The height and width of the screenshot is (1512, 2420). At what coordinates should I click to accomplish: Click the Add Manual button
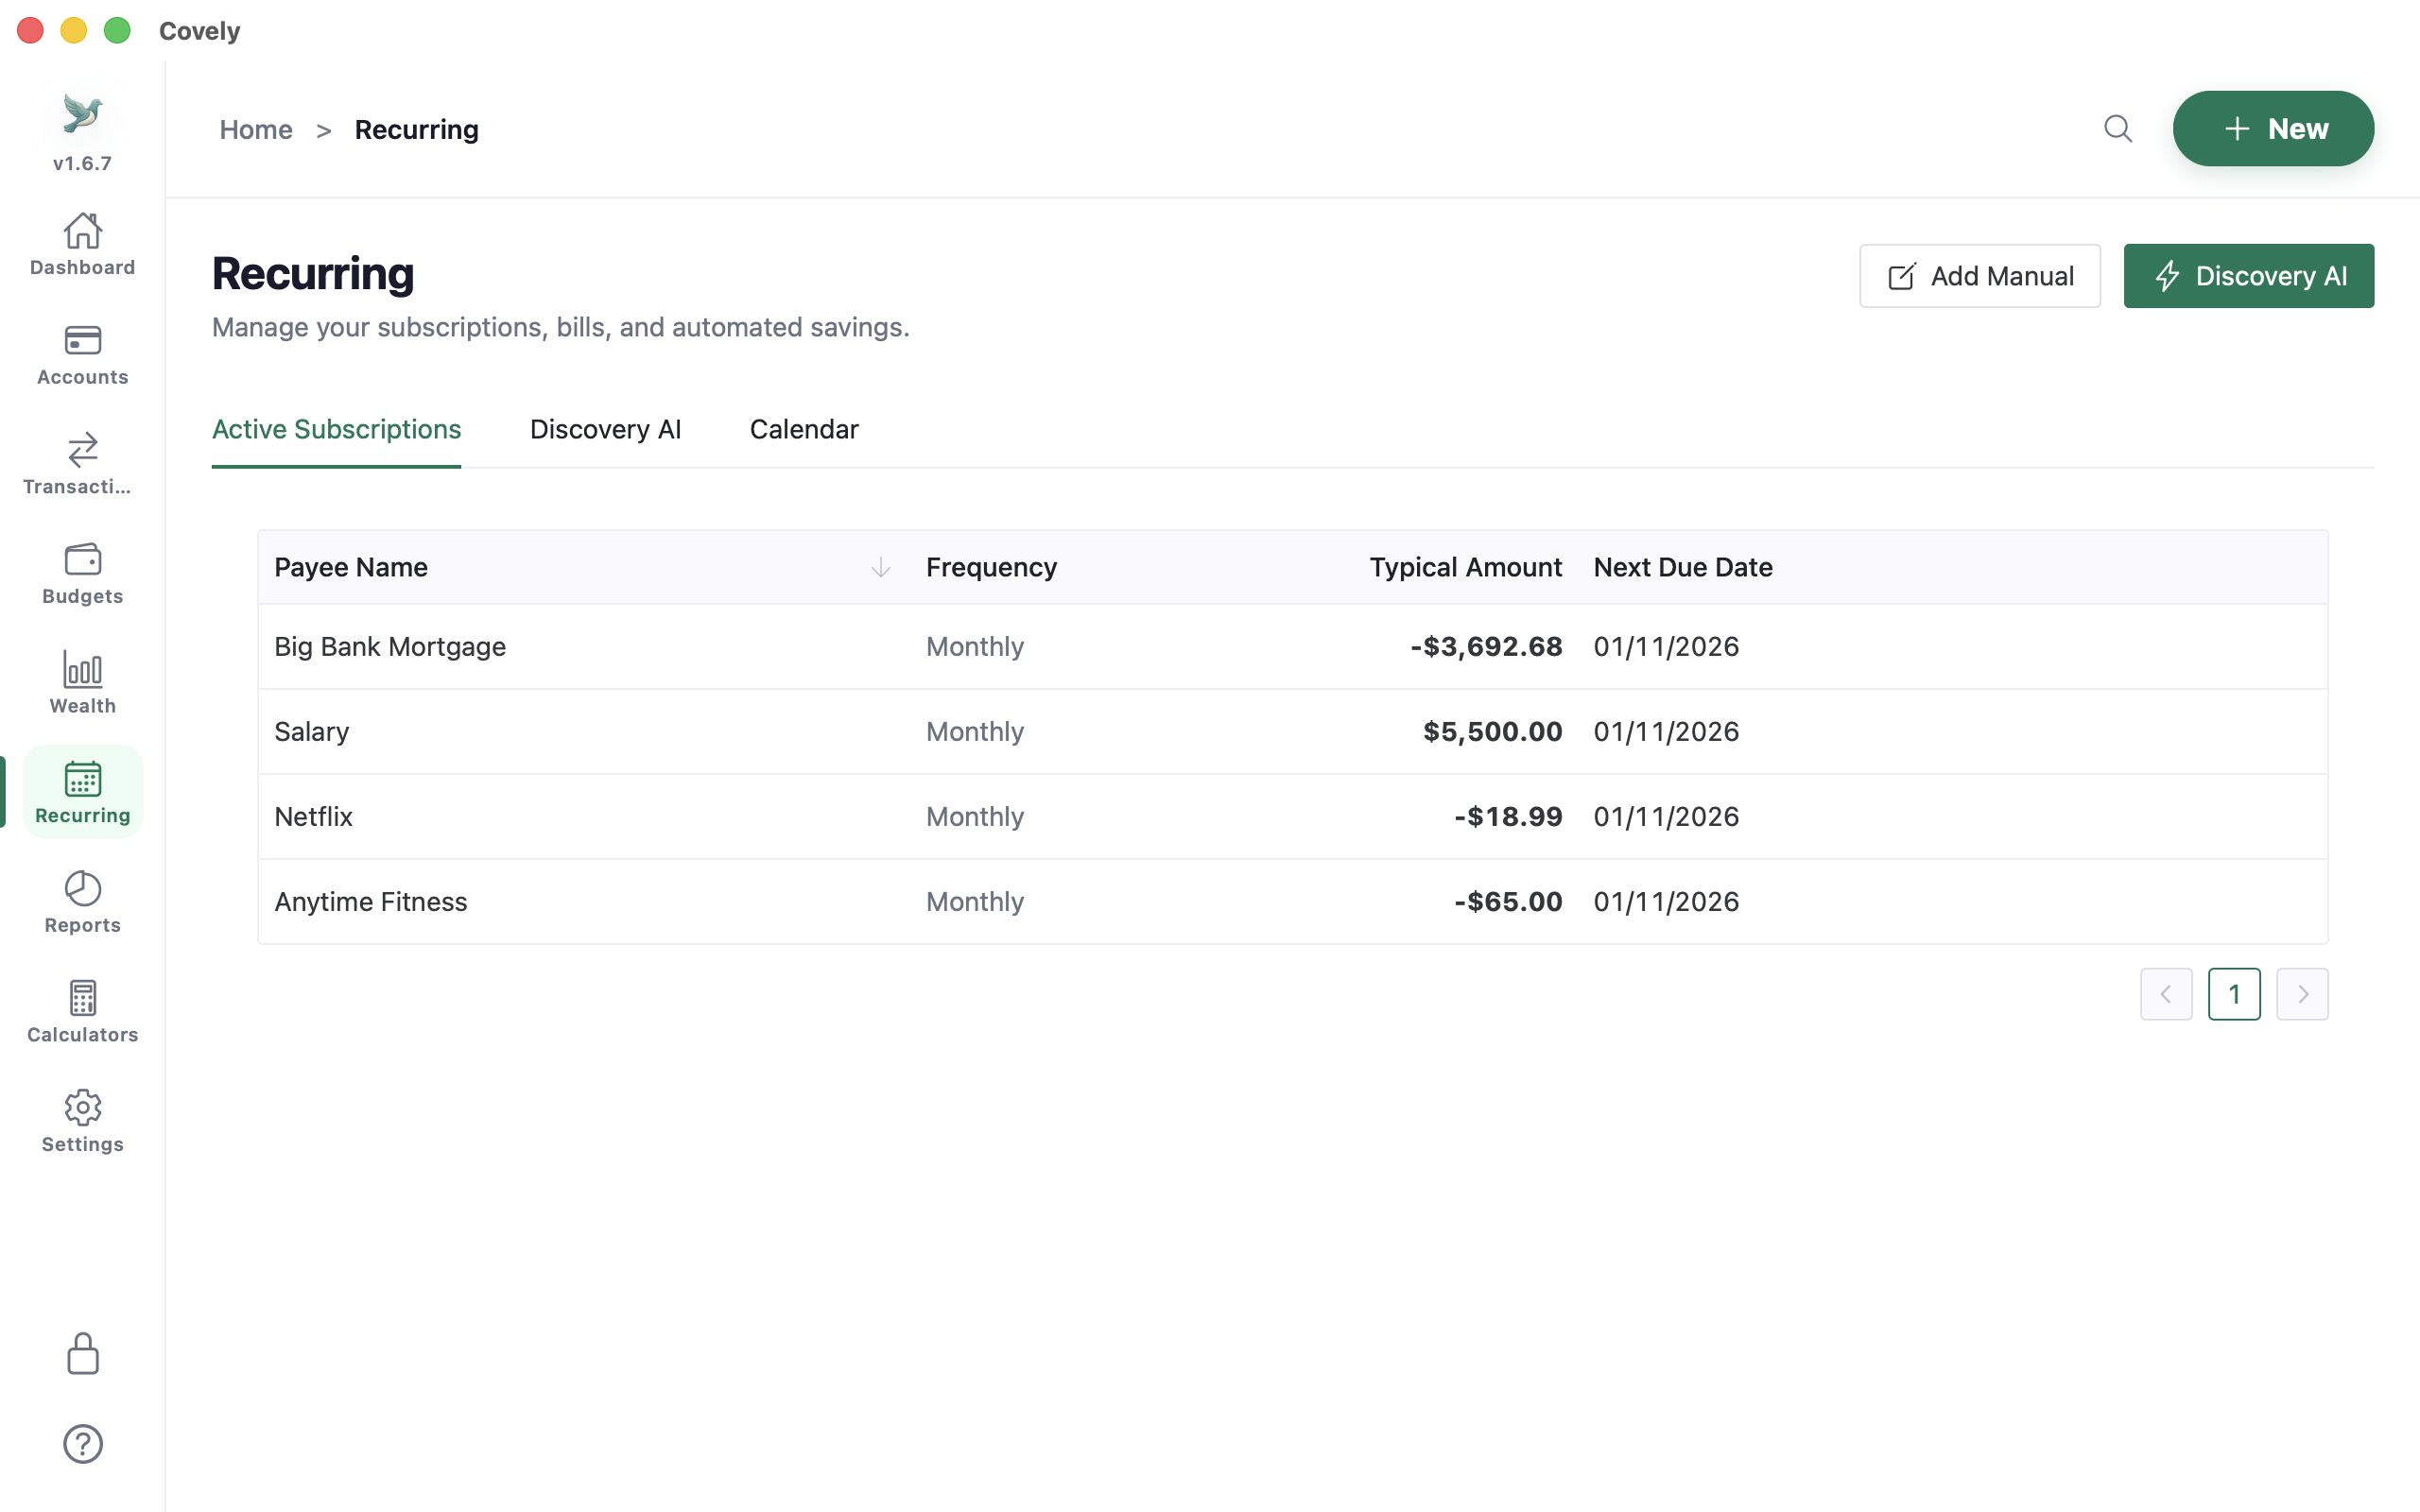1979,276
